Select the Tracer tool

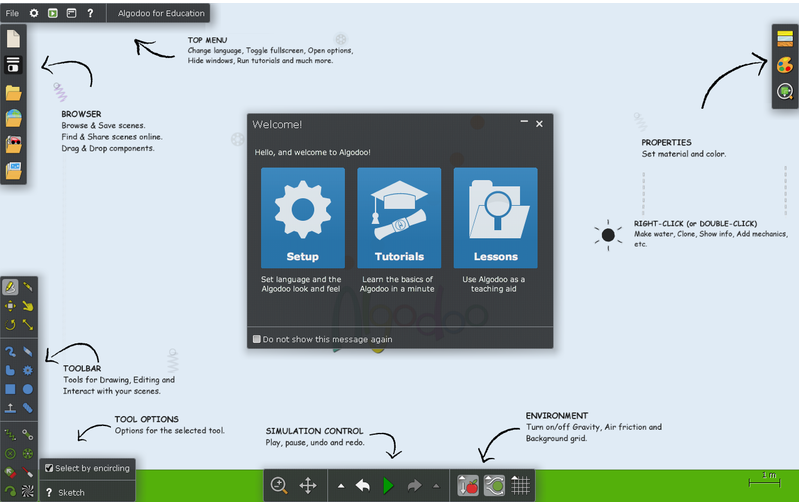(10, 491)
